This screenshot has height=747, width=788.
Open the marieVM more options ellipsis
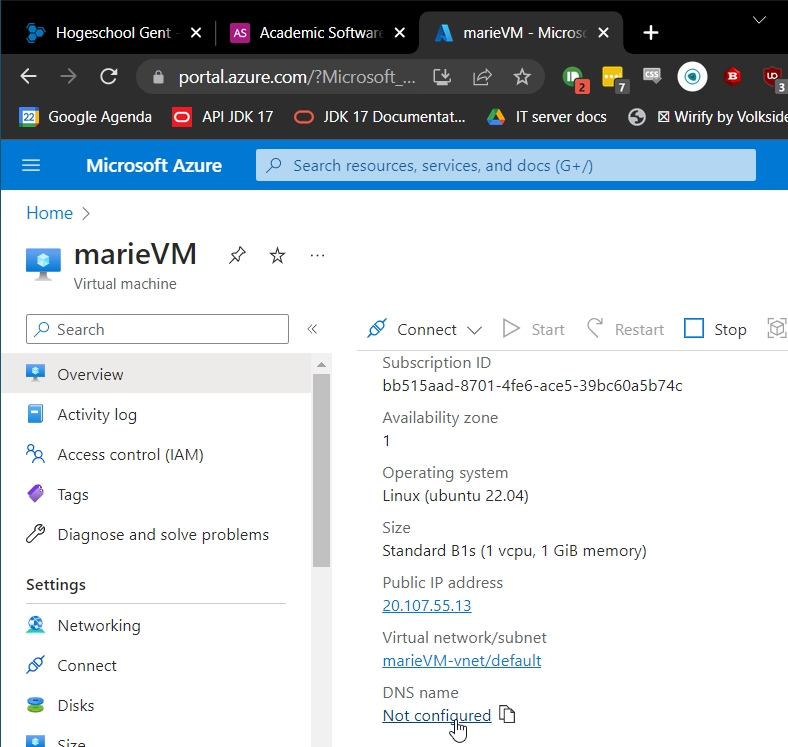tap(317, 255)
